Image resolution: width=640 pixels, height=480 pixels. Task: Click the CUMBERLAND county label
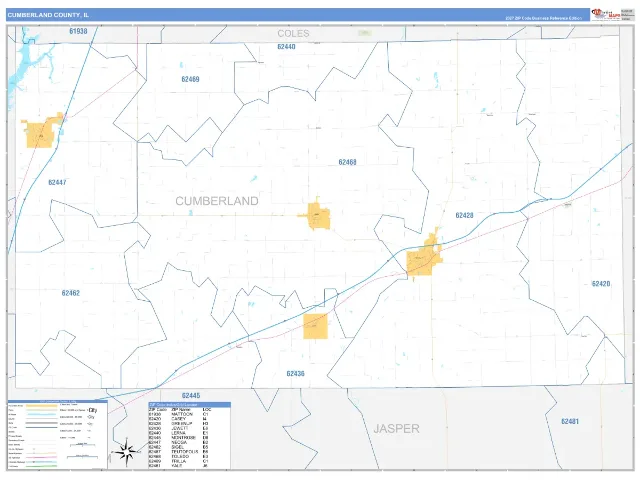(x=217, y=201)
